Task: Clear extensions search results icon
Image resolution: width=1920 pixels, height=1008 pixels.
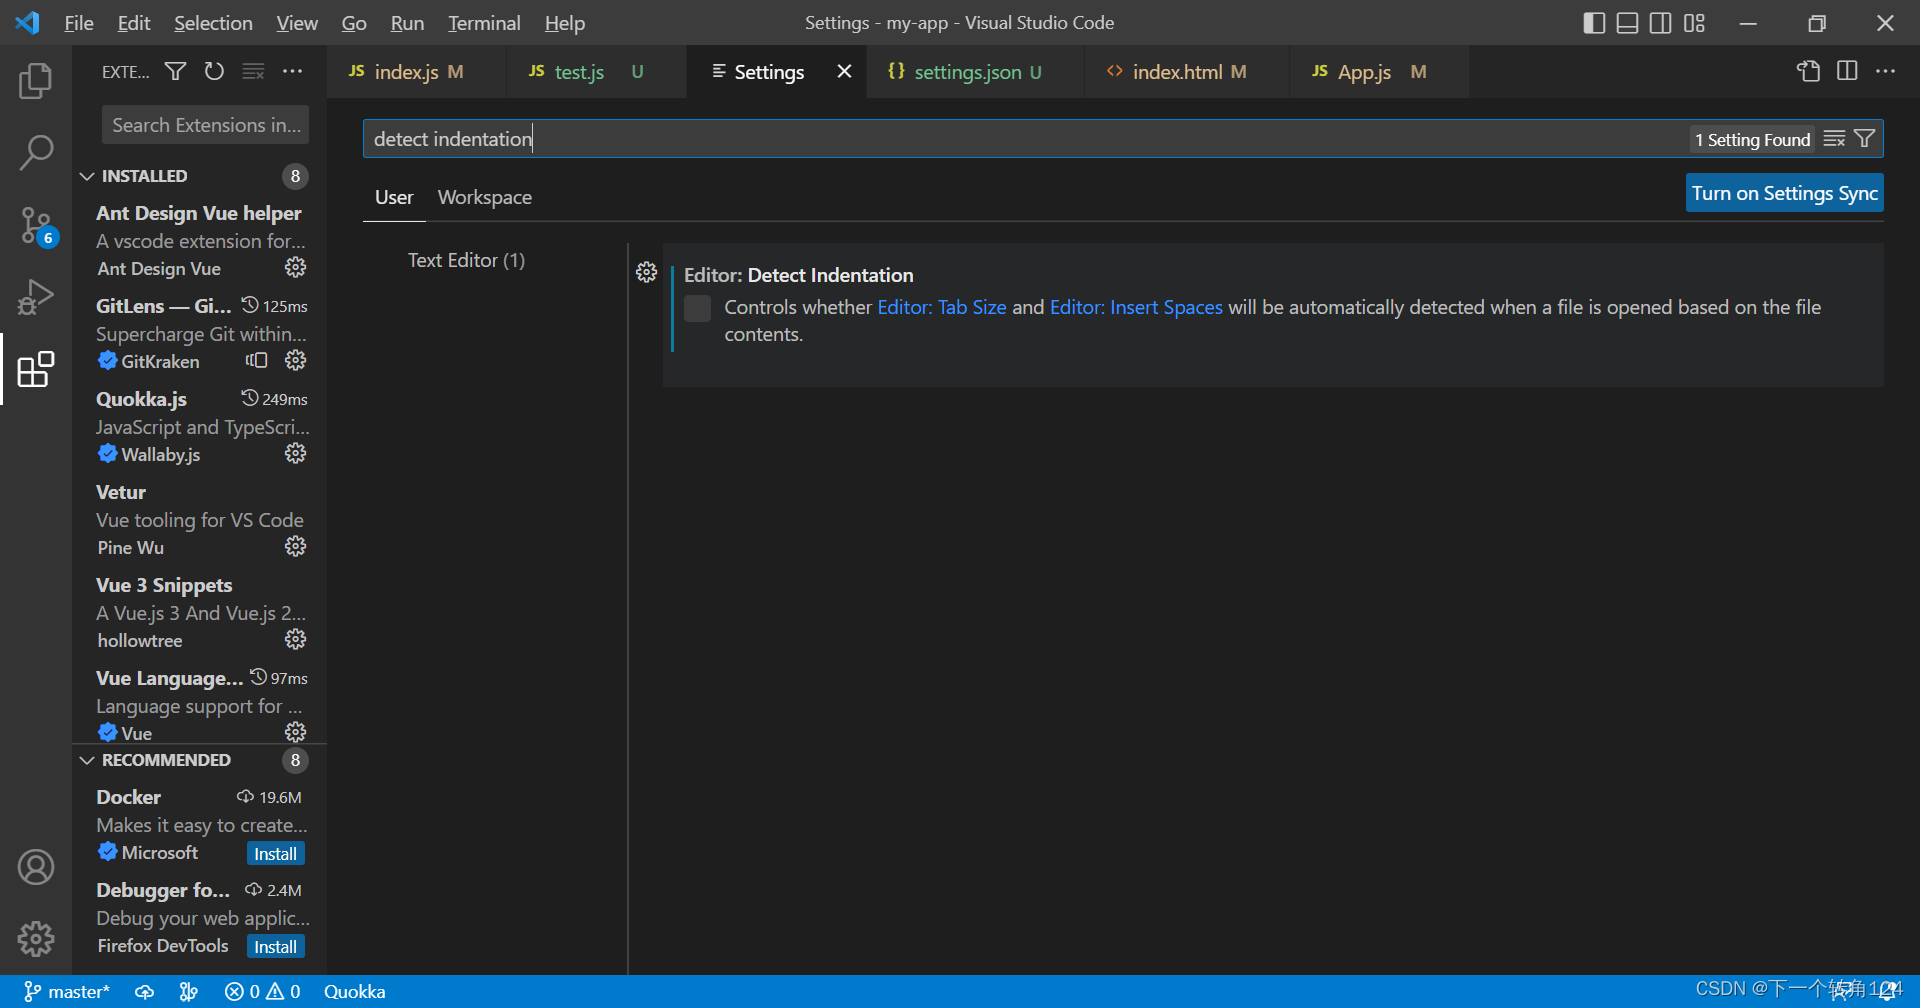Action: (253, 71)
